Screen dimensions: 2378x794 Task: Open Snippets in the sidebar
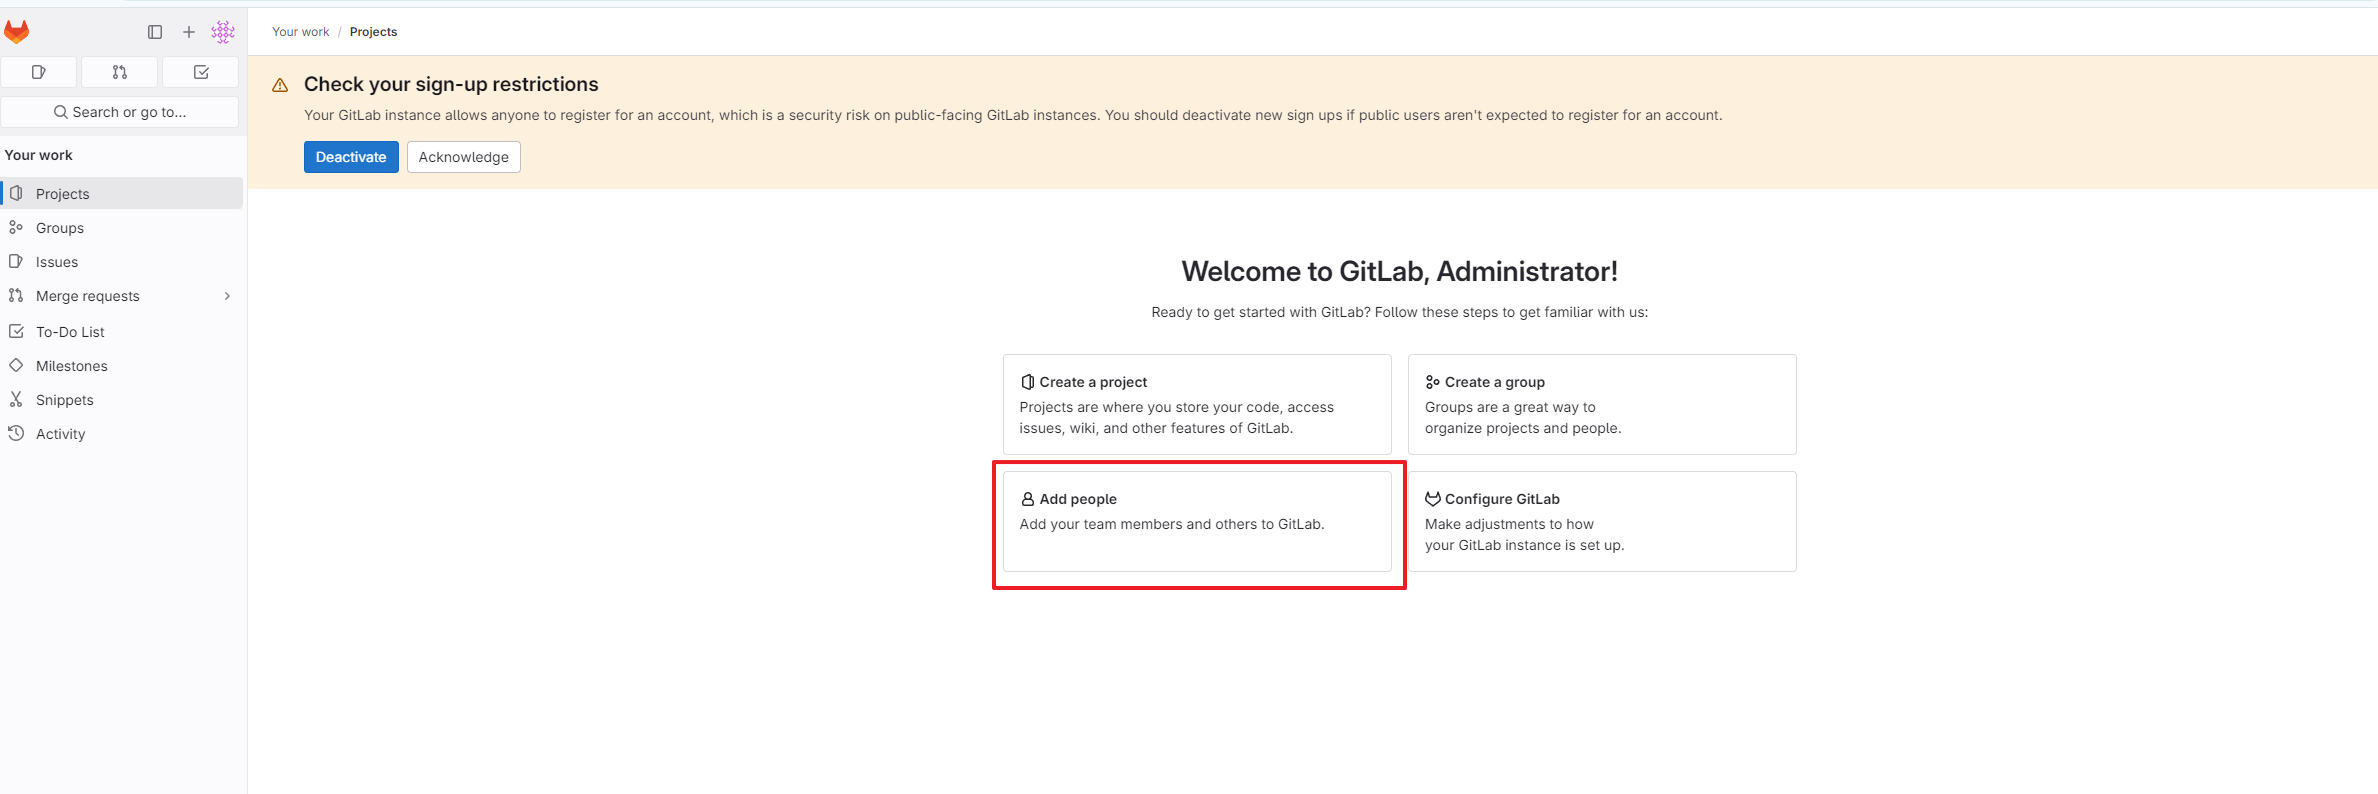click(x=122, y=400)
